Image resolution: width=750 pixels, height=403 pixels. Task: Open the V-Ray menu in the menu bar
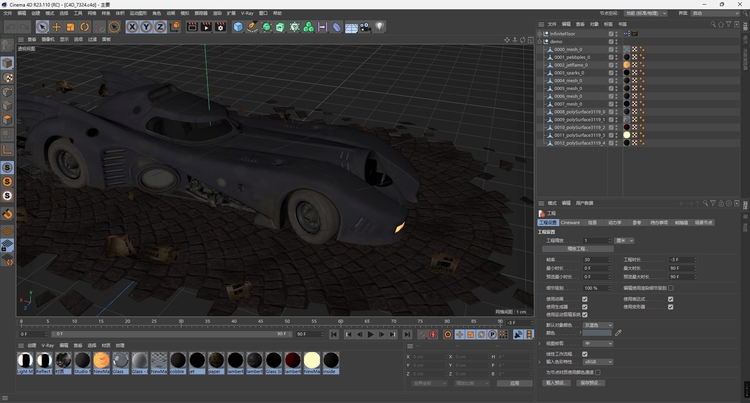click(247, 13)
